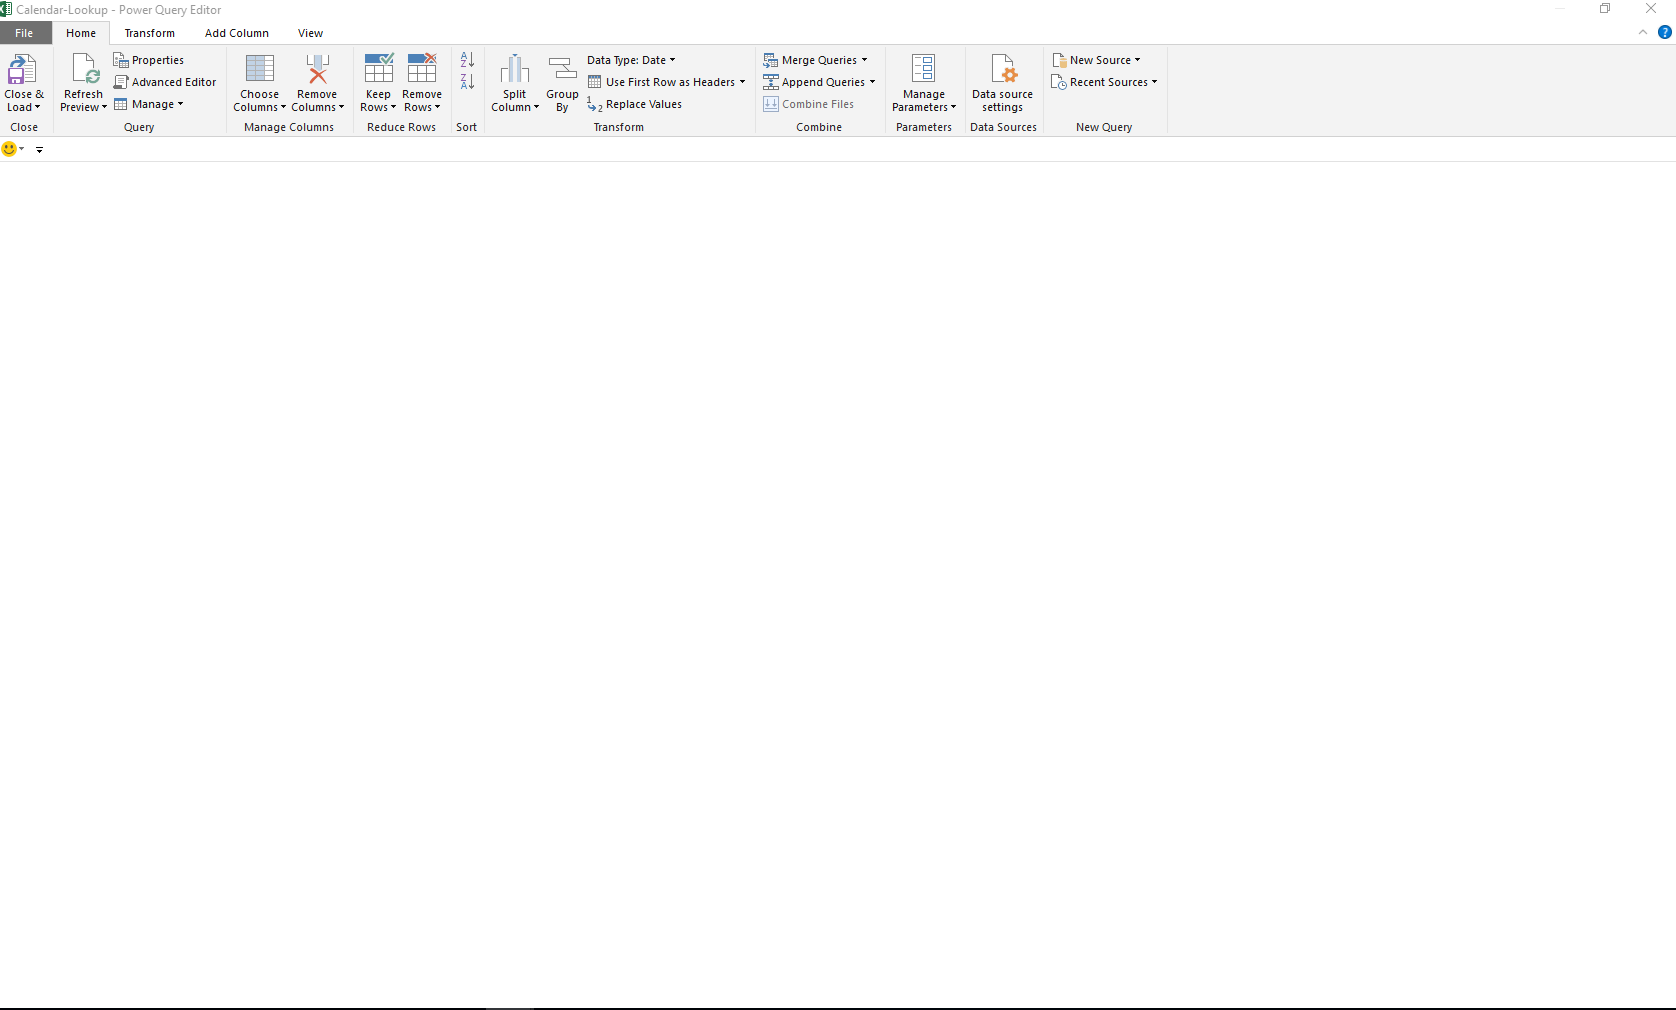
Task: Open the Manage dropdown
Action: pyautogui.click(x=149, y=104)
